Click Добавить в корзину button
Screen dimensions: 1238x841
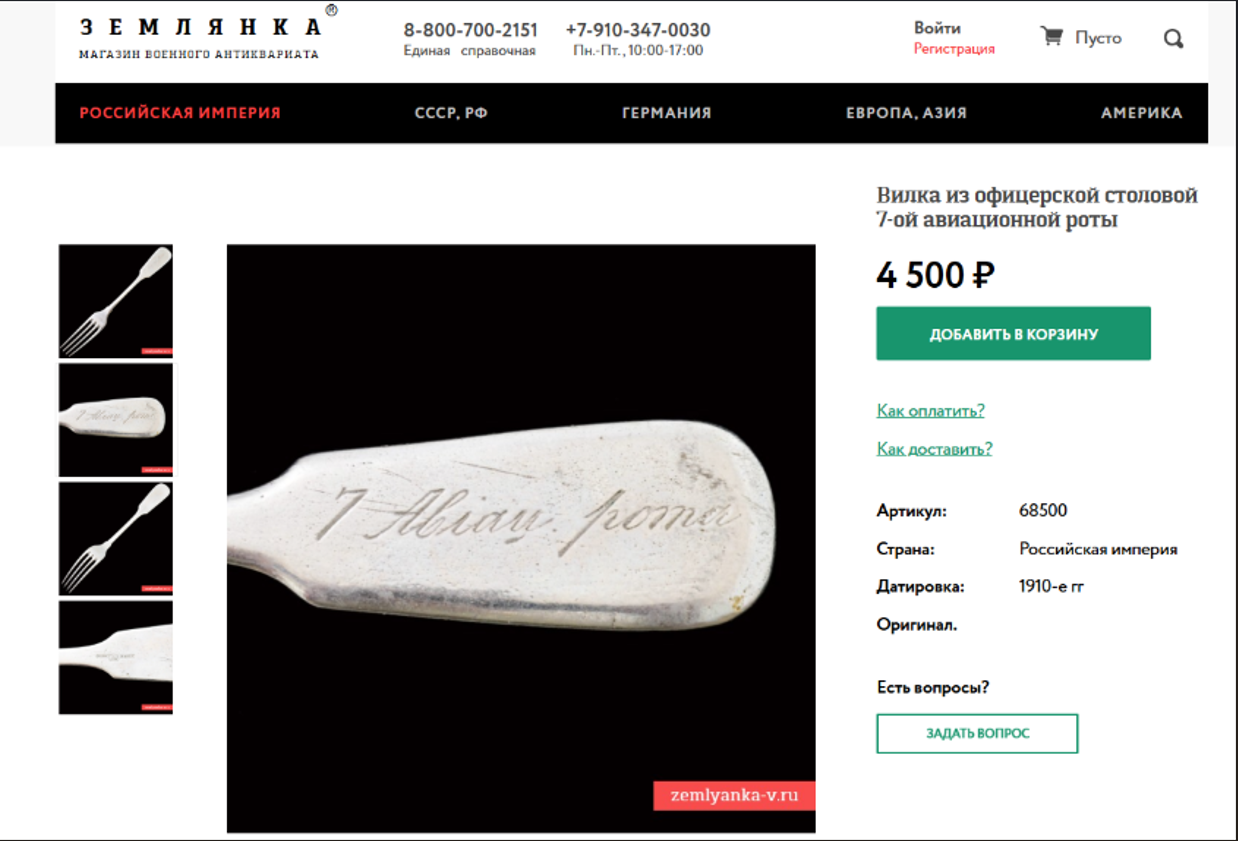tap(1014, 334)
